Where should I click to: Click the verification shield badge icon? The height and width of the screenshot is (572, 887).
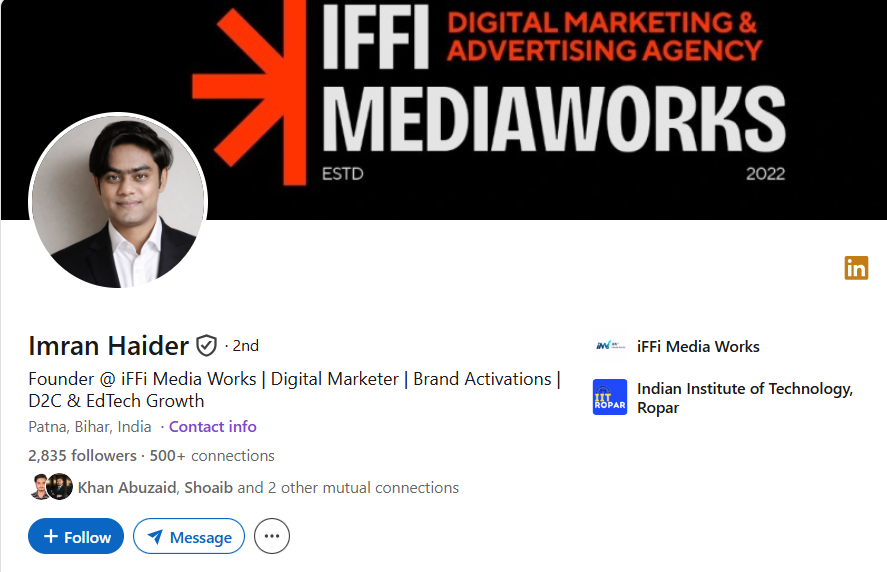tap(206, 346)
